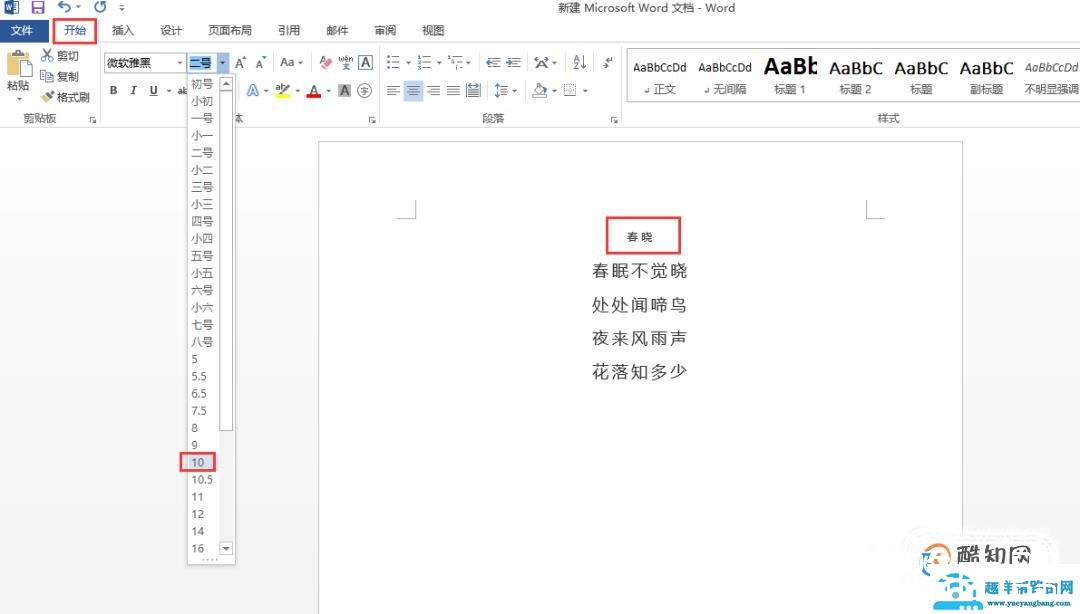
Task: Open the 设计 ribbon tab
Action: [x=169, y=30]
